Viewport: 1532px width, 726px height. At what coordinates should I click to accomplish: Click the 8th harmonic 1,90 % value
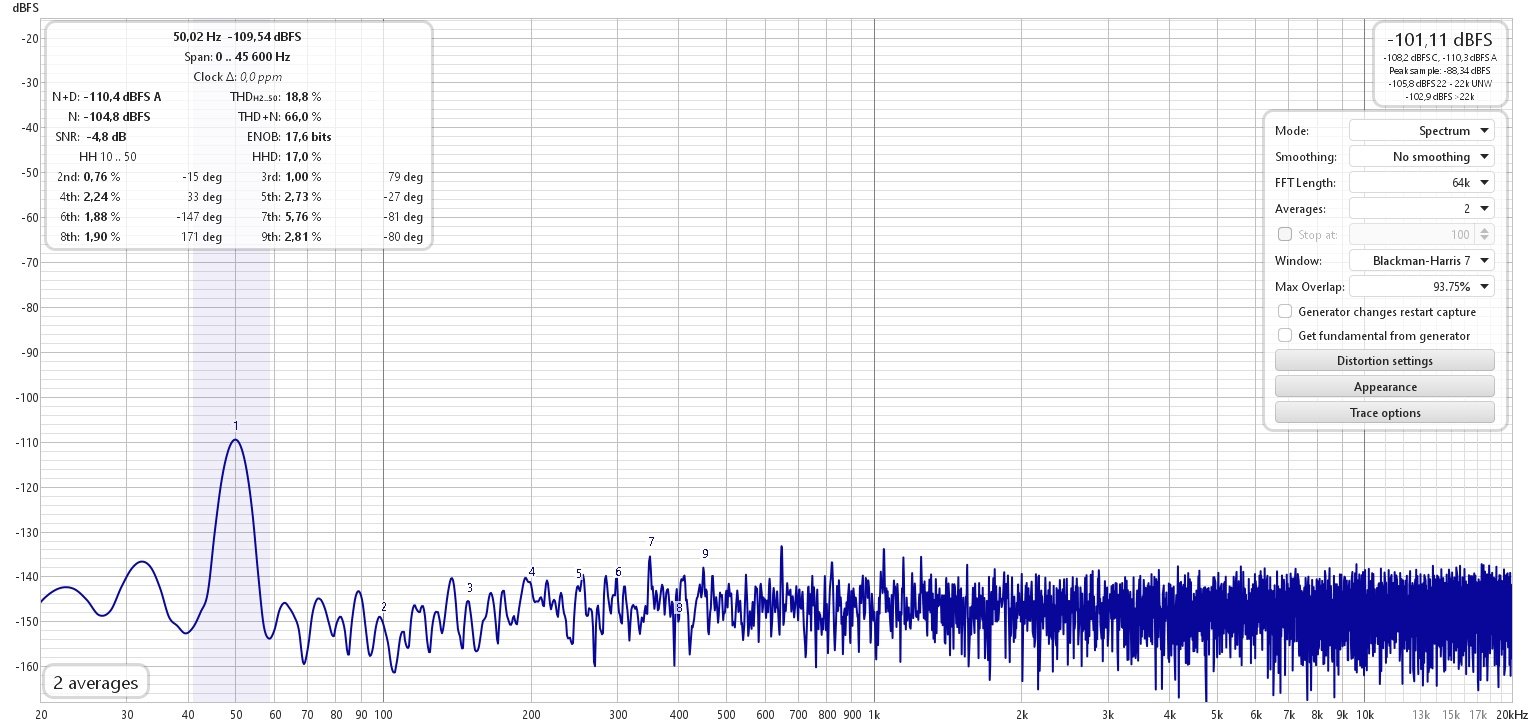pyautogui.click(x=101, y=237)
